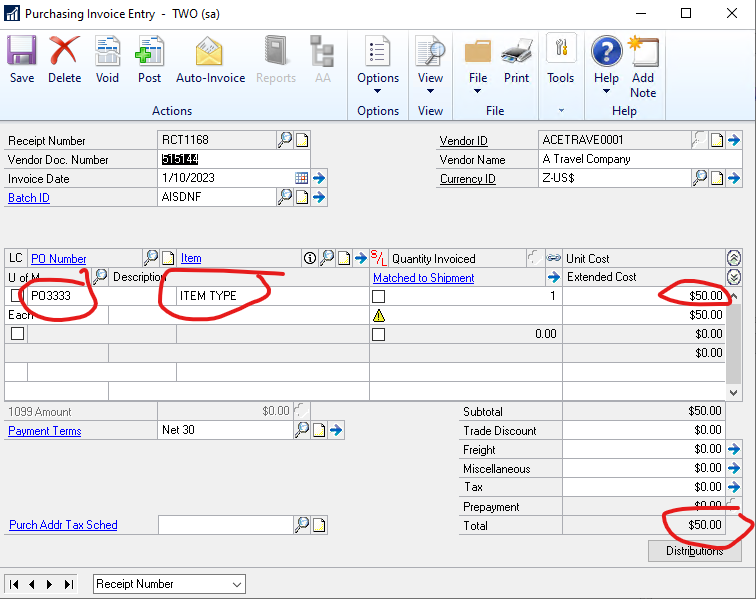
Task: Click Invoice Date expansion arrow
Action: coord(319,178)
